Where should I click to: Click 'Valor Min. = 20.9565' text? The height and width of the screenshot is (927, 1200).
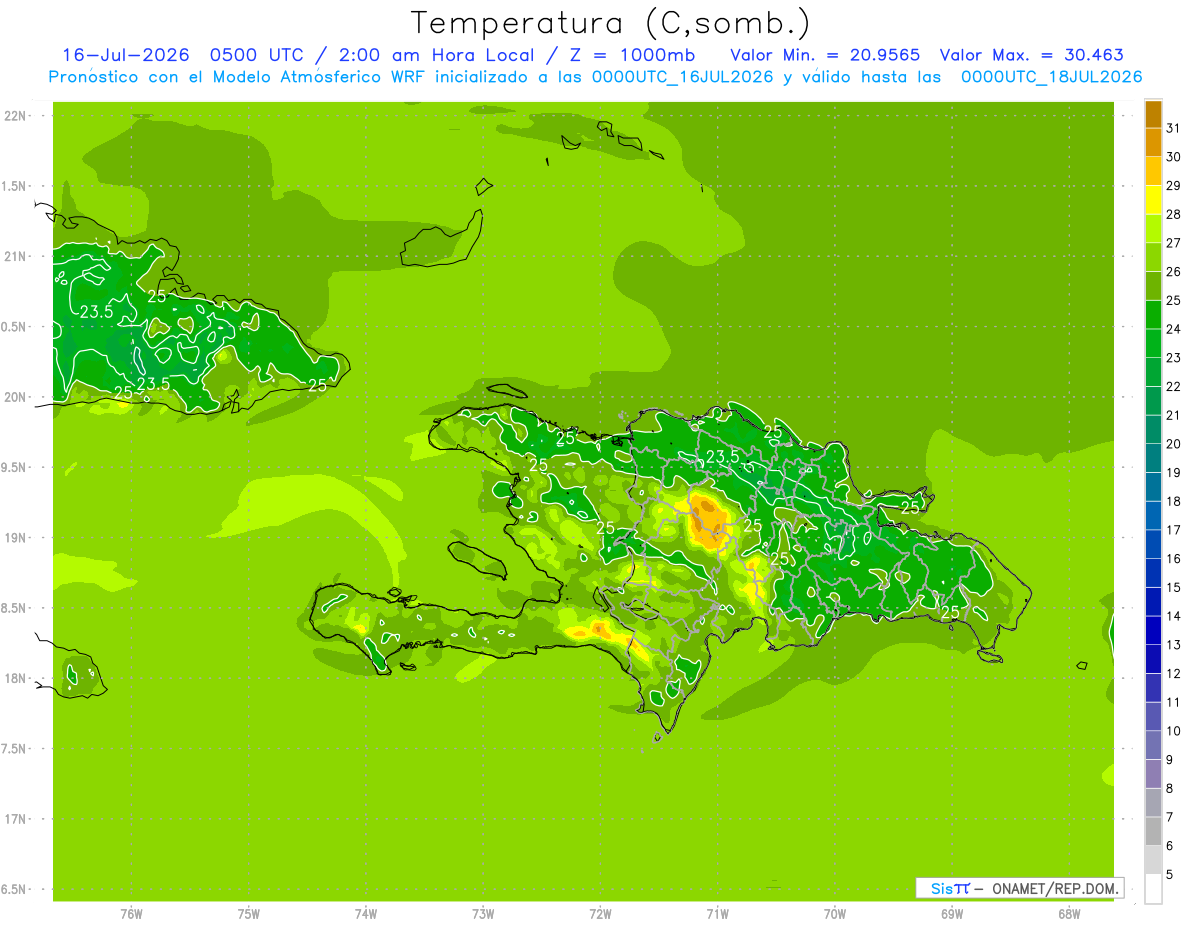click(x=825, y=55)
